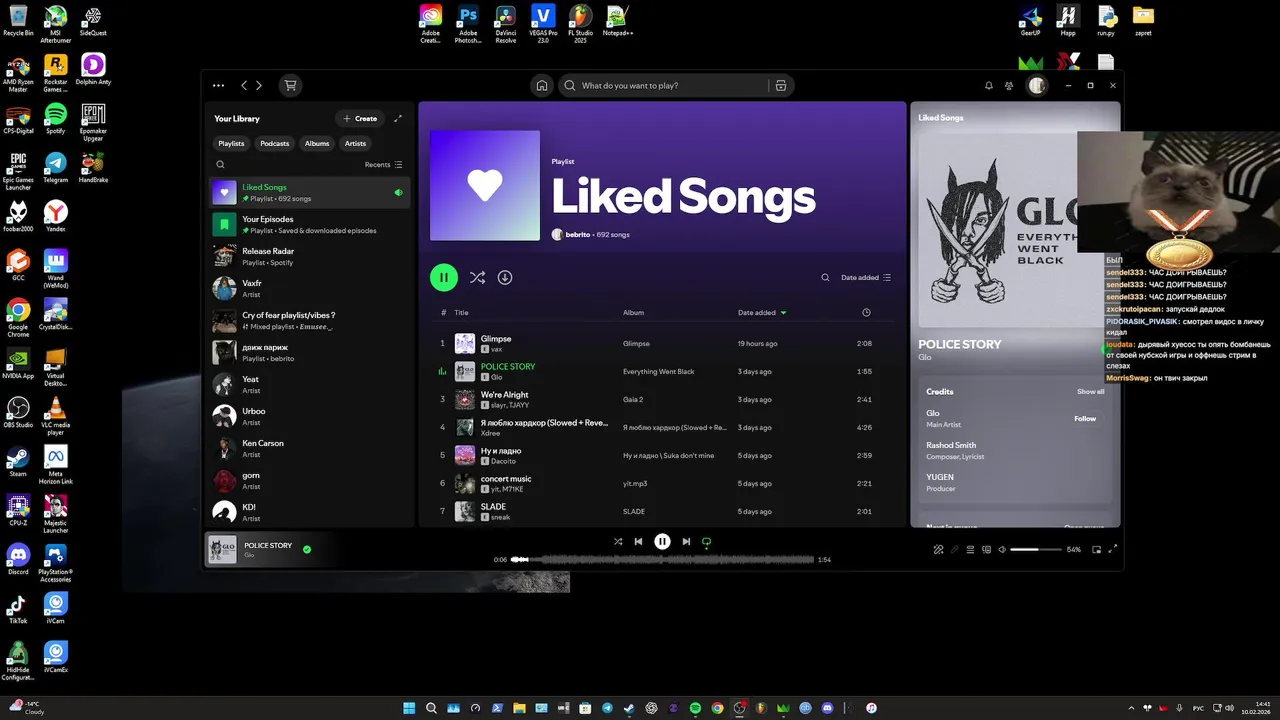Sort by the Album column header
The width and height of the screenshot is (1280, 720).
pos(633,313)
